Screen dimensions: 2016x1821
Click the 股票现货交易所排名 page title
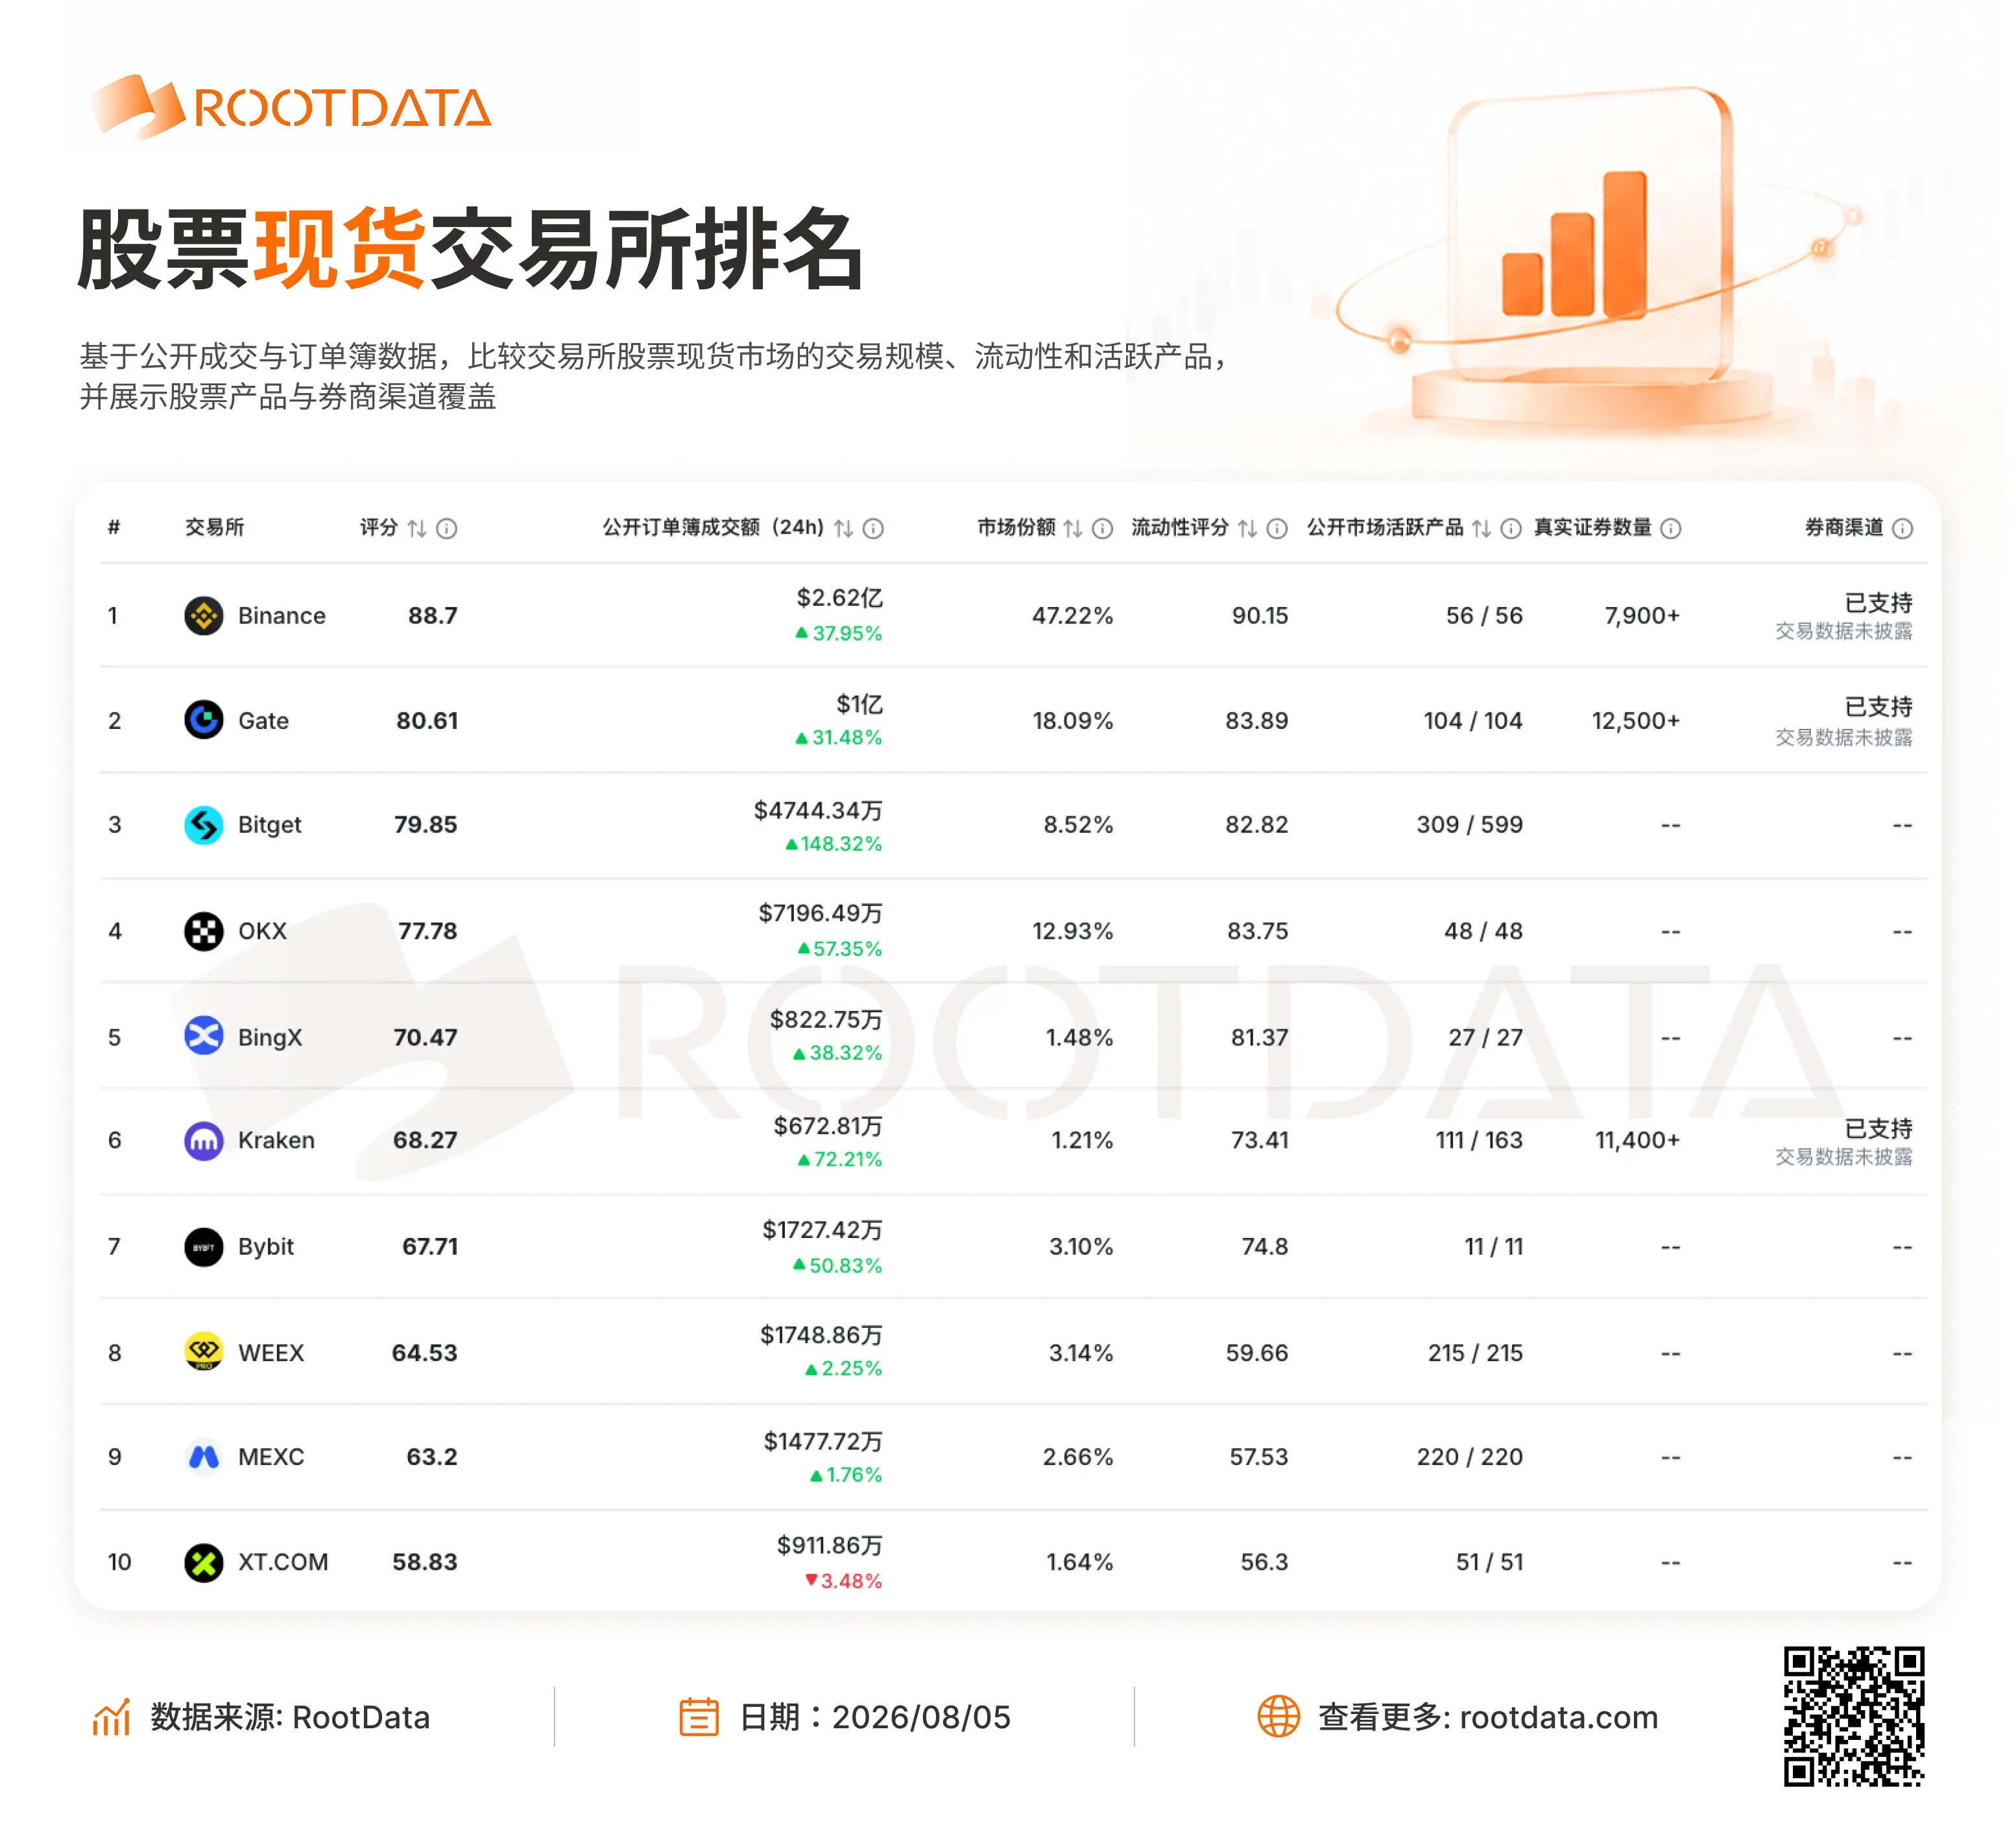click(x=470, y=249)
